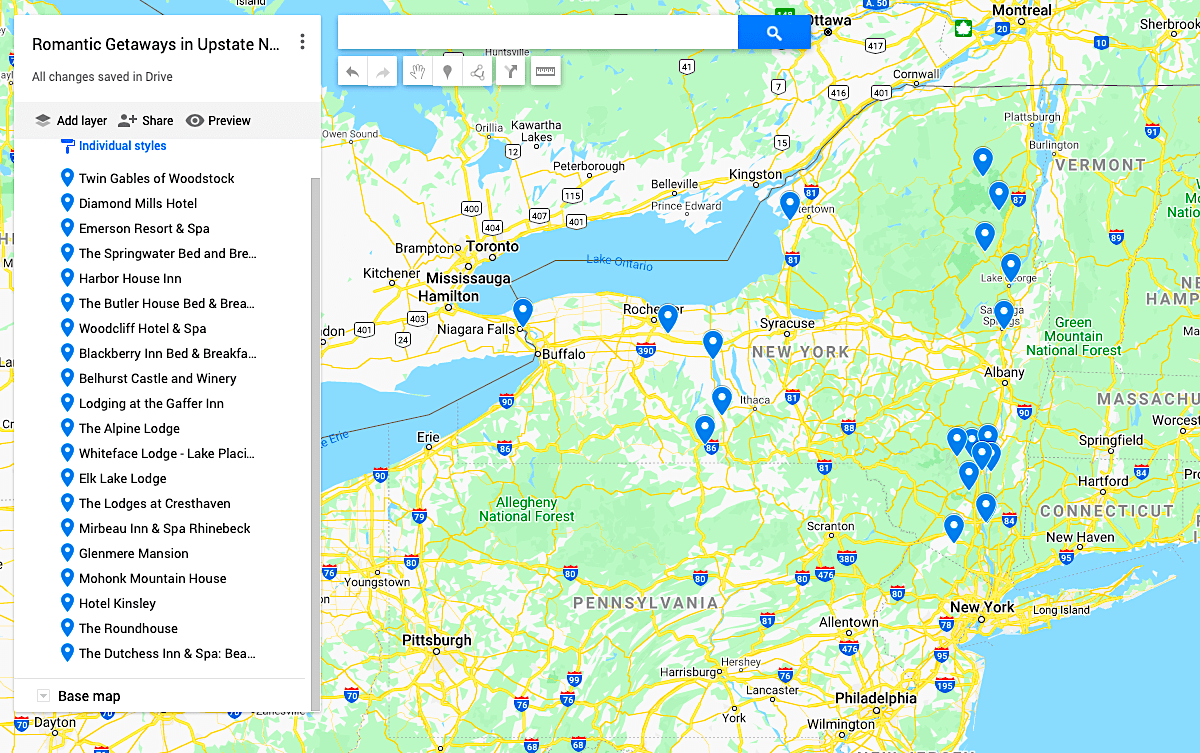Image resolution: width=1200 pixels, height=753 pixels.
Task: Click the Green Mountain National Forest label
Action: click(x=1074, y=336)
